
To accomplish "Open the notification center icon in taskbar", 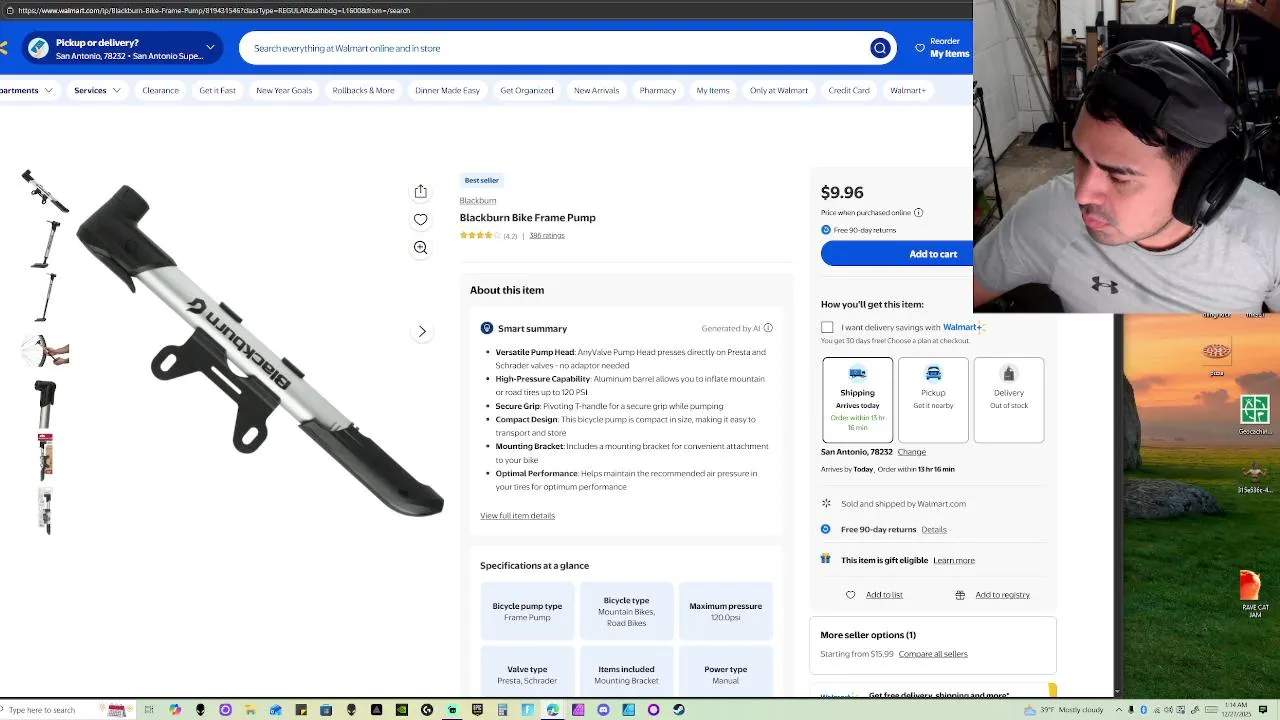I will [x=1263, y=710].
